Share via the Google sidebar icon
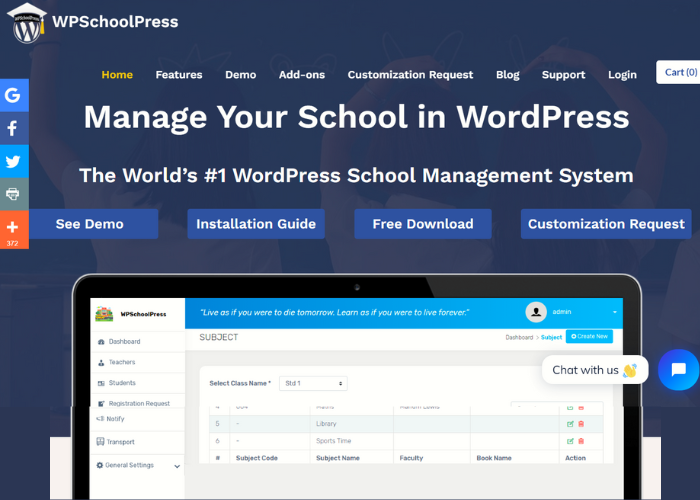 tap(13, 95)
